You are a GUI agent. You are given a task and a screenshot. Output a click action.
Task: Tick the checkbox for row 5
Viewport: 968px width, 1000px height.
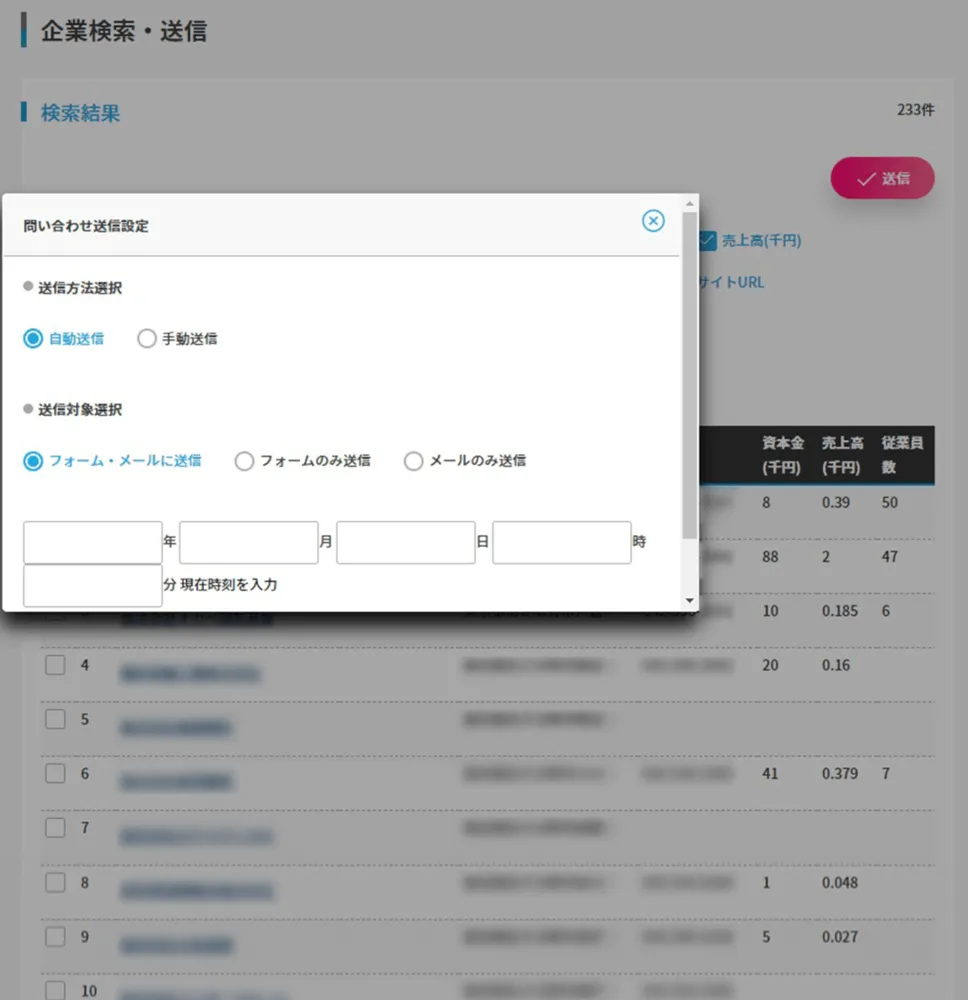coord(55,719)
